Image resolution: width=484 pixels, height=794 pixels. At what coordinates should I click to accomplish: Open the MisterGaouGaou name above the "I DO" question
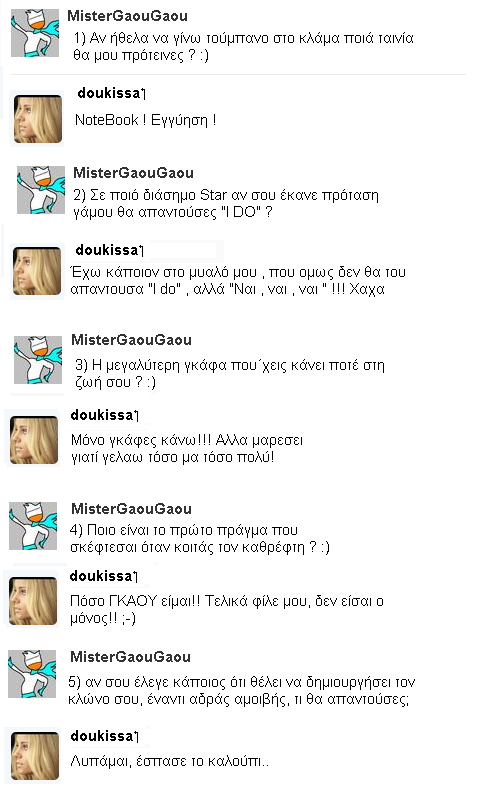(x=133, y=173)
